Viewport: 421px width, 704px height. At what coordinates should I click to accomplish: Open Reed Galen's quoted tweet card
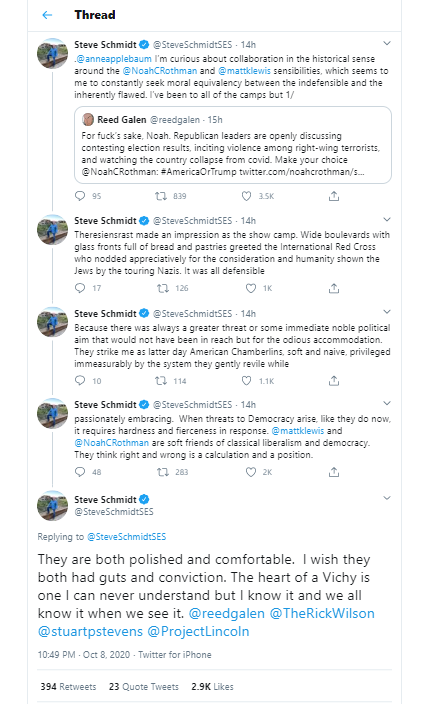point(233,145)
